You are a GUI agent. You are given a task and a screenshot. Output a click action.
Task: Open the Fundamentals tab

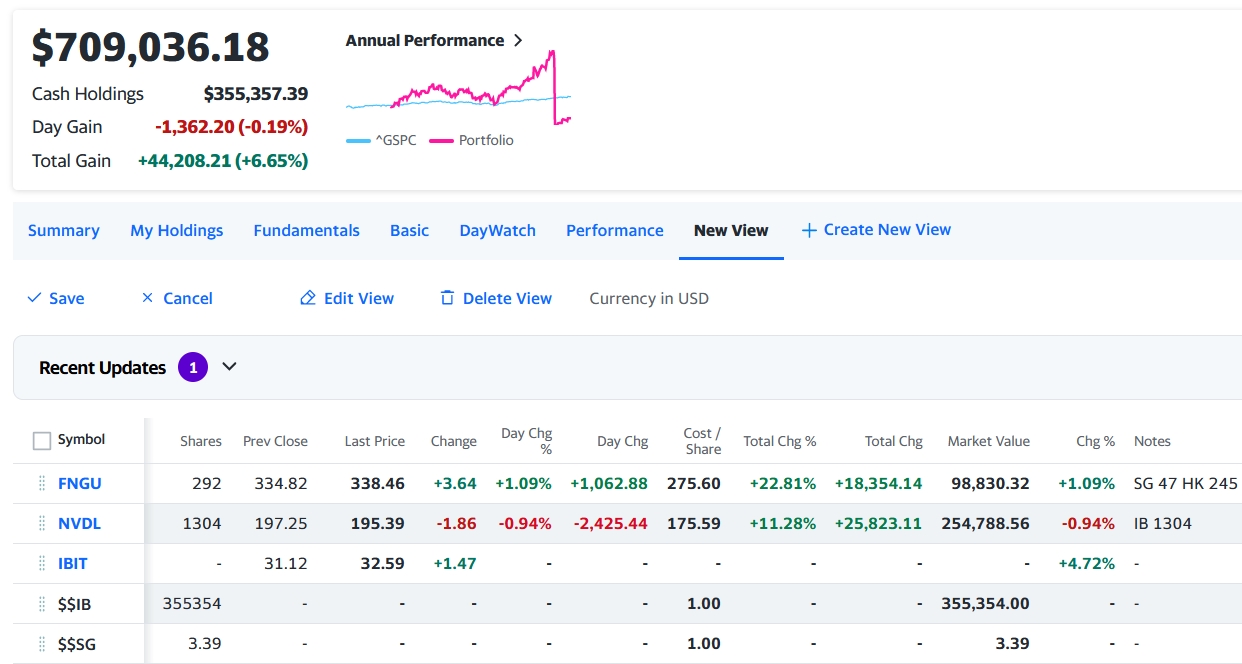(306, 230)
